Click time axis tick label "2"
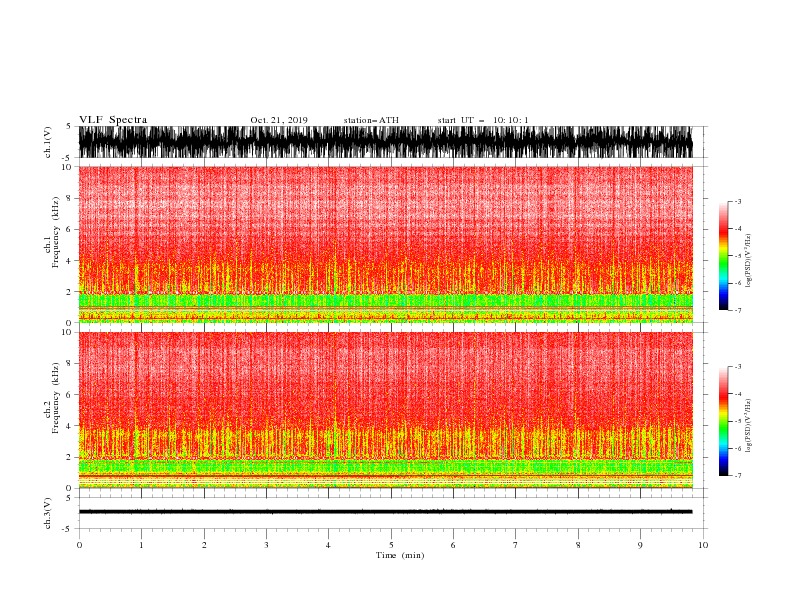The image size is (792, 612). 204,545
